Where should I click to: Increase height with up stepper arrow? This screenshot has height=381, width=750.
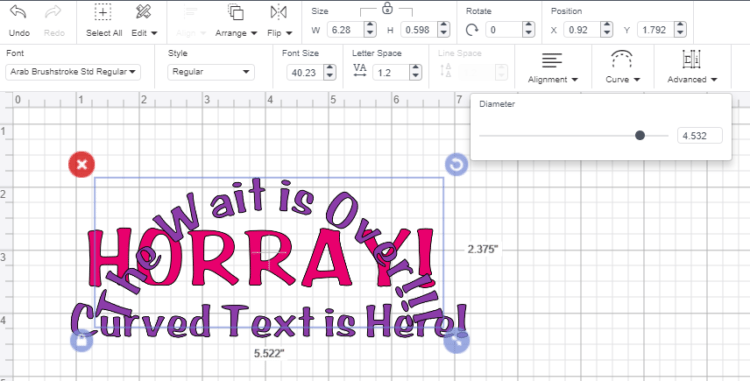click(444, 26)
